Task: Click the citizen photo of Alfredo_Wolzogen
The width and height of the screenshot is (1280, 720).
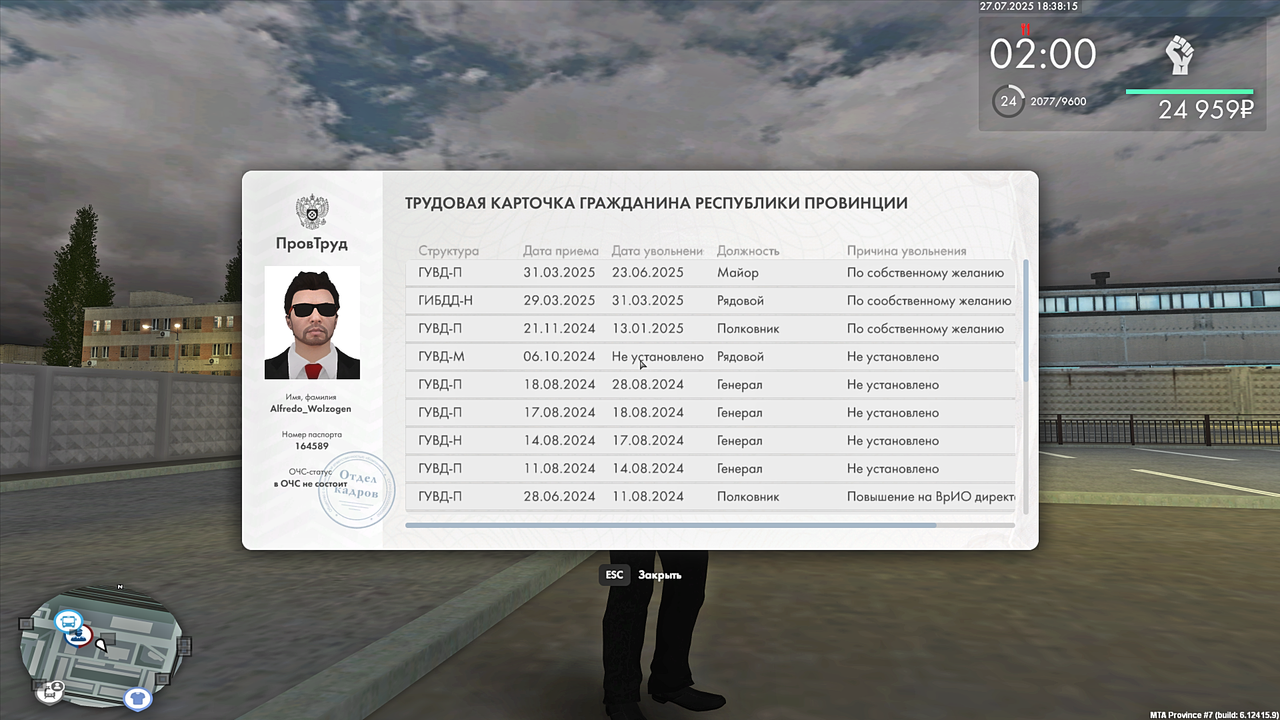Action: [x=312, y=322]
